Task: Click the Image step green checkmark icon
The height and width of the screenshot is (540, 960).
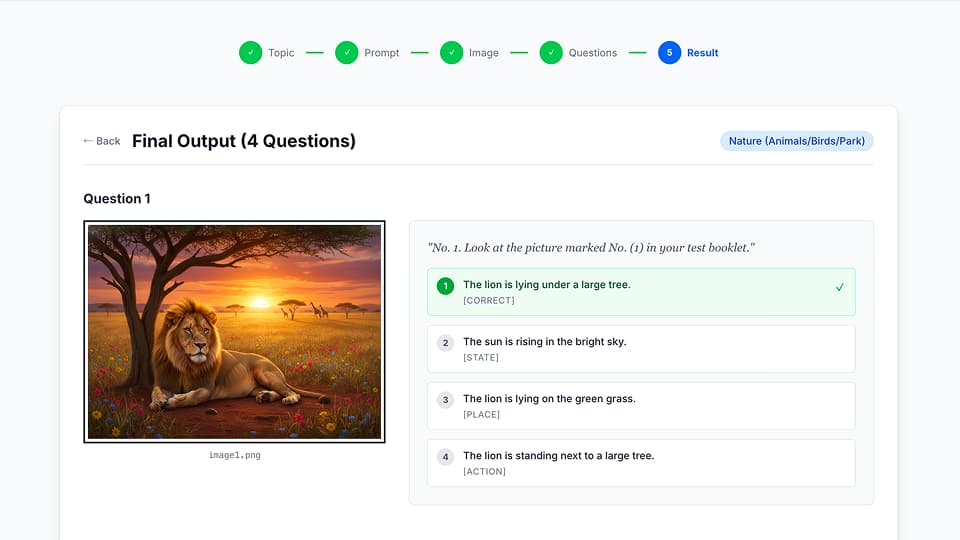Action: pos(451,53)
